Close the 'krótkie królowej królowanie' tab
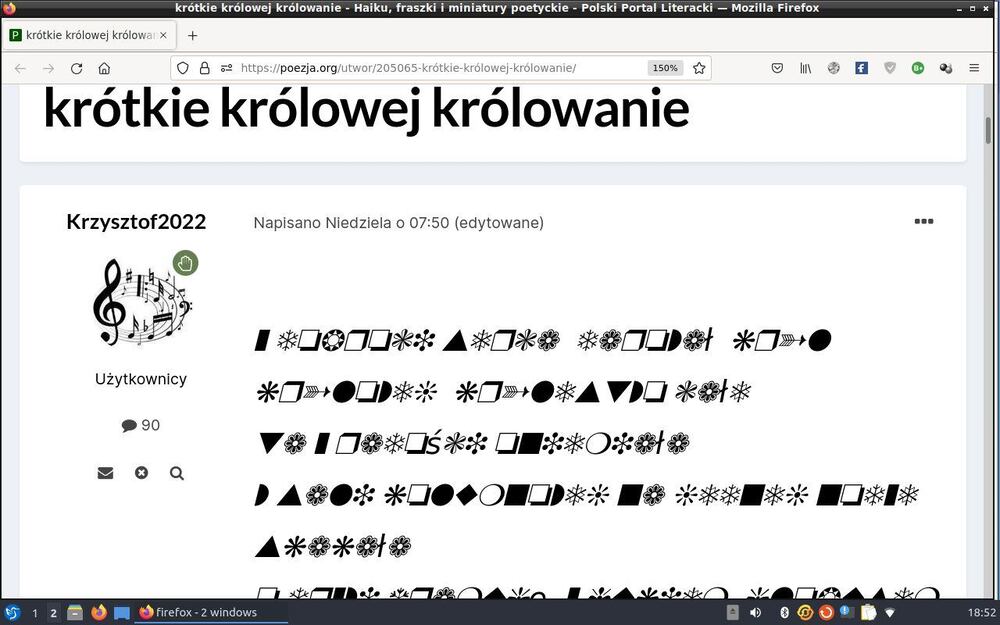 (x=163, y=35)
